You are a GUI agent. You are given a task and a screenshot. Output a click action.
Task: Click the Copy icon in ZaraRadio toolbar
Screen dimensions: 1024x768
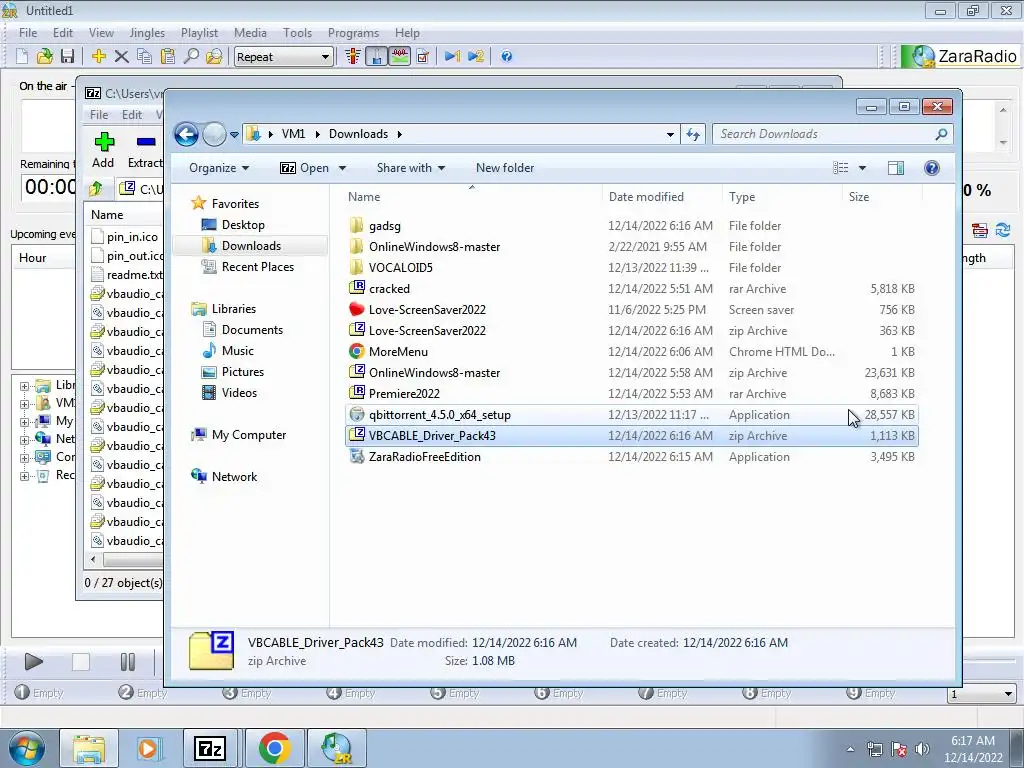coord(144,57)
